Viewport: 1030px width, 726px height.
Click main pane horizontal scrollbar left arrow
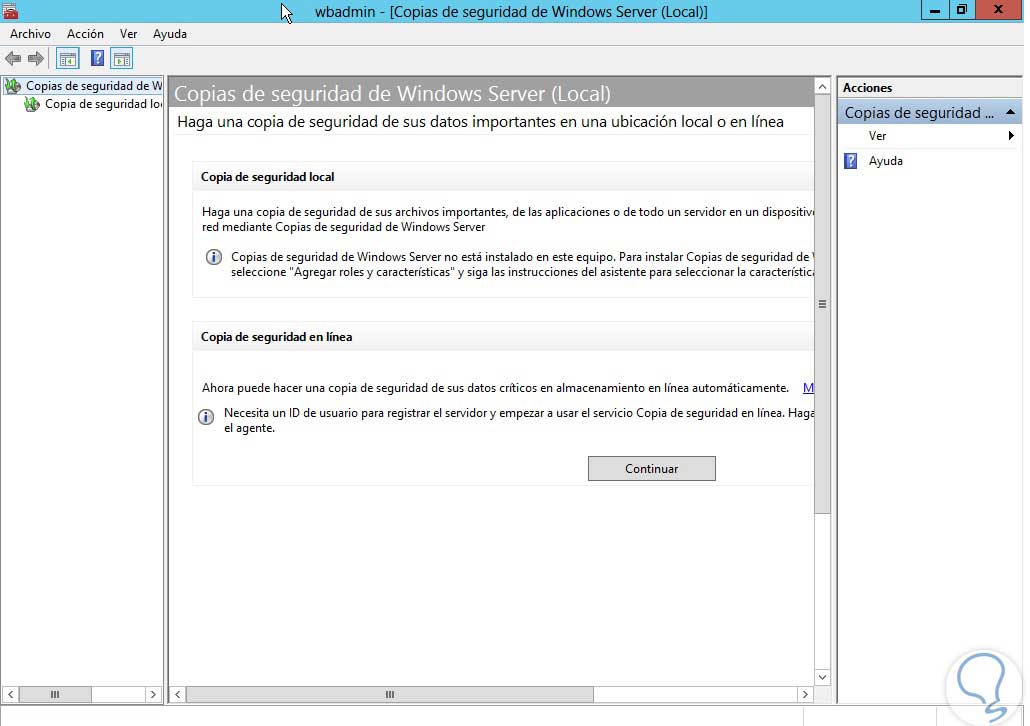pos(177,694)
